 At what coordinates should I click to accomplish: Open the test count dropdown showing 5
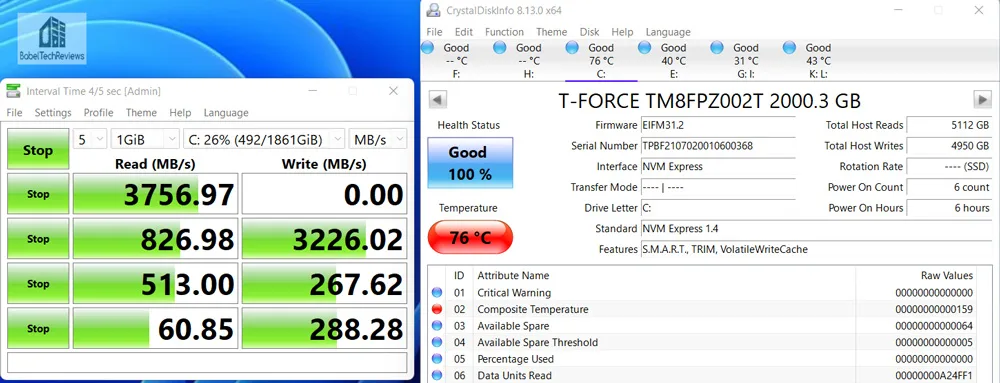point(89,139)
